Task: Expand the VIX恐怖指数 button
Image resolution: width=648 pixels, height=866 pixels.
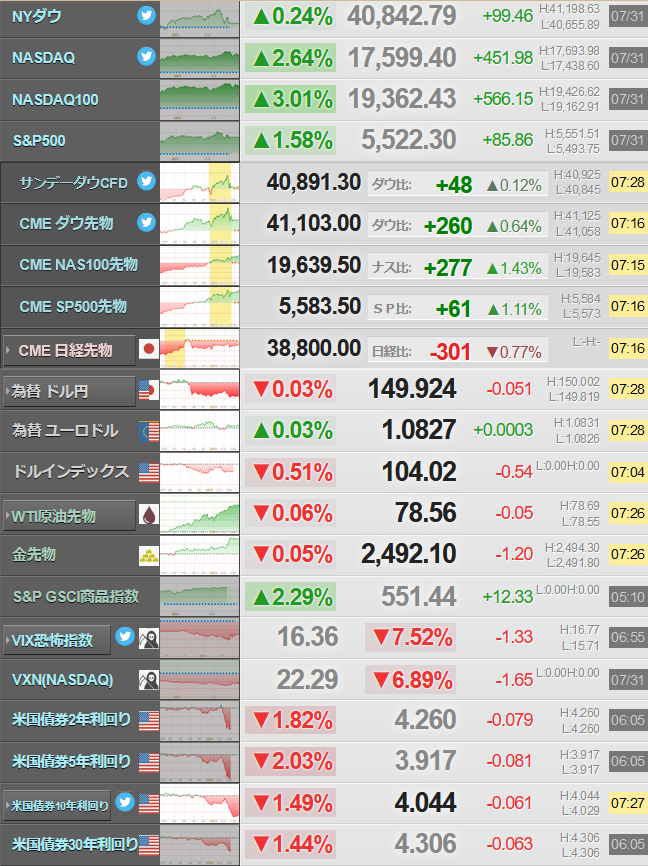Action: pos(57,640)
